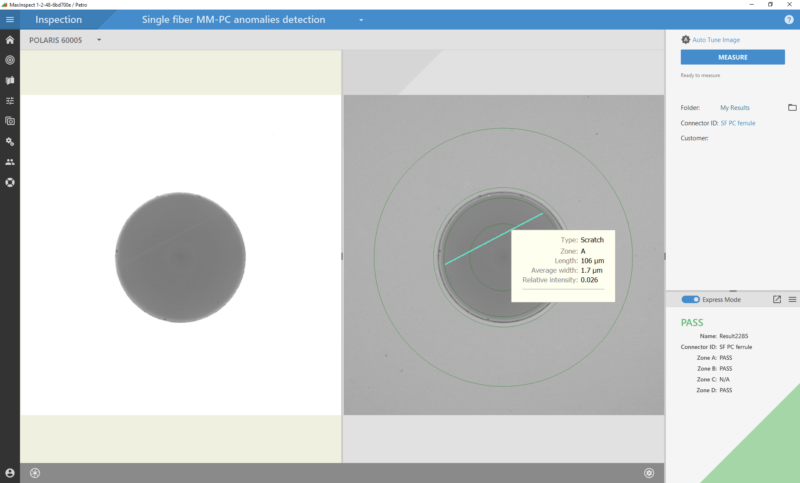Click the sliders adjustment icon in sidebar

[x=10, y=101]
